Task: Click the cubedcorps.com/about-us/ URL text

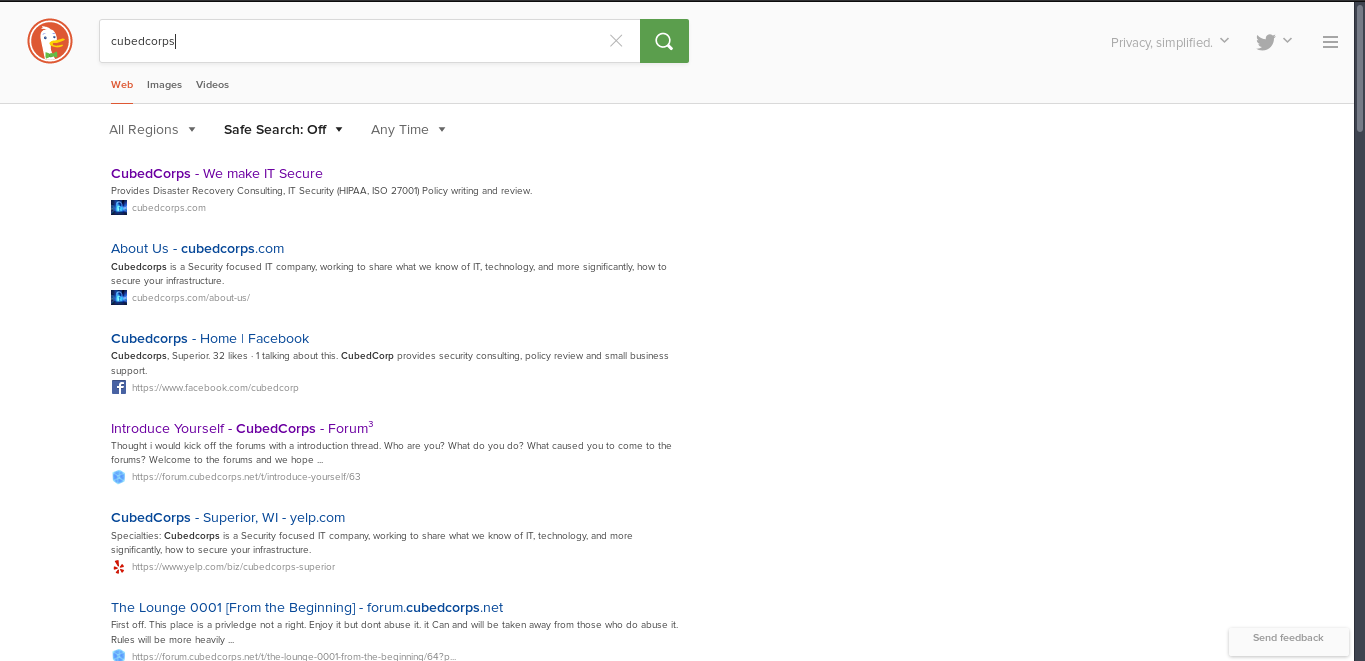Action: coord(191,298)
